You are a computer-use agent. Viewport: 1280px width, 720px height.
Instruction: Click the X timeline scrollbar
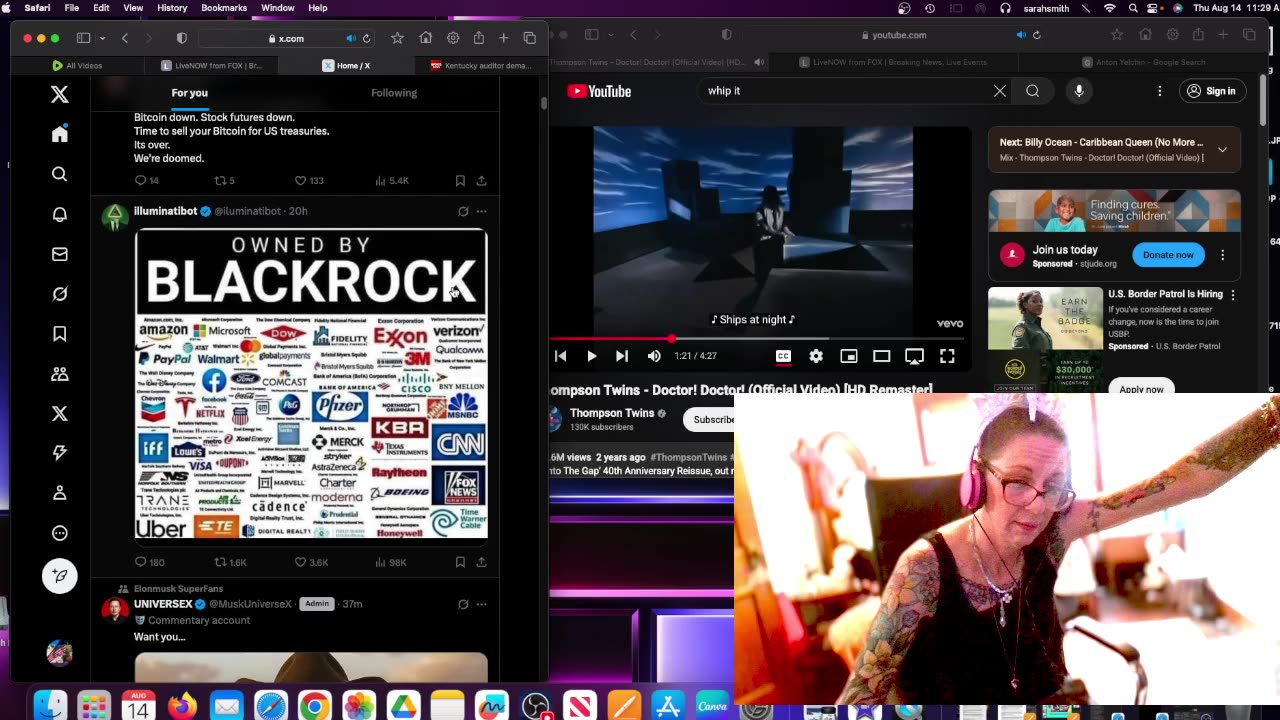coord(544,103)
